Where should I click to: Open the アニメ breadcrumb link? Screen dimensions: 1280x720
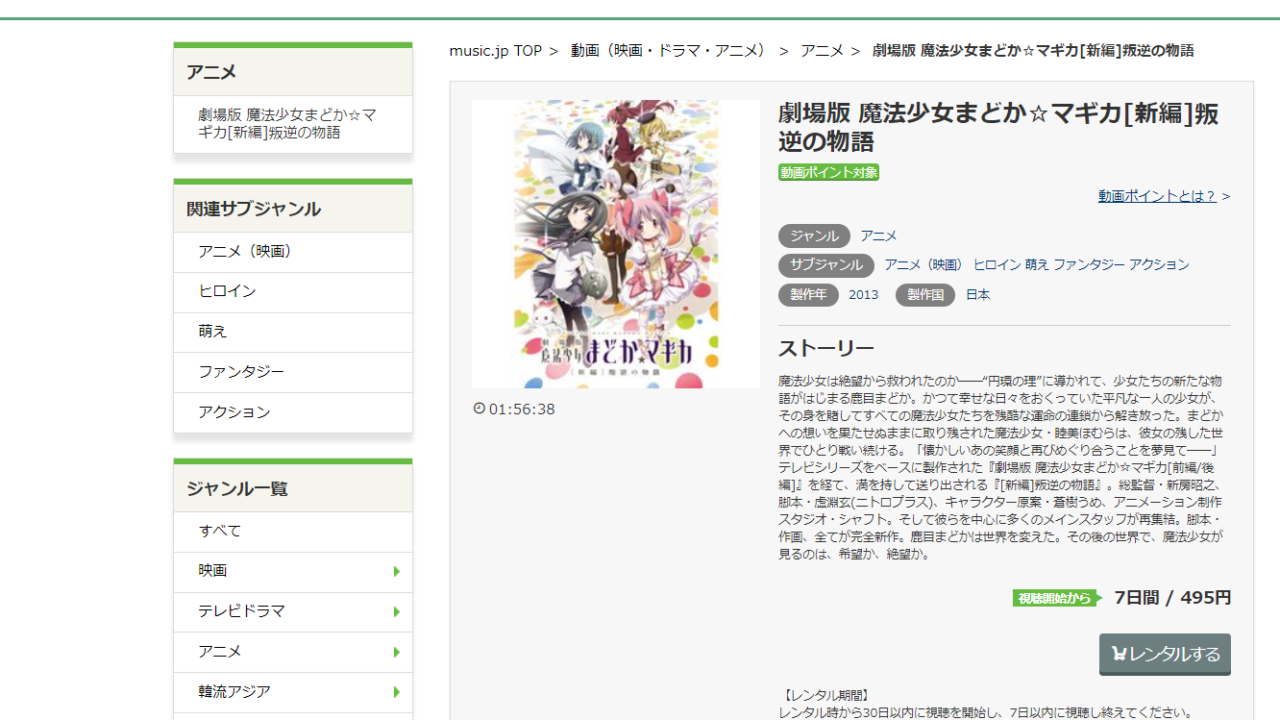tap(822, 50)
